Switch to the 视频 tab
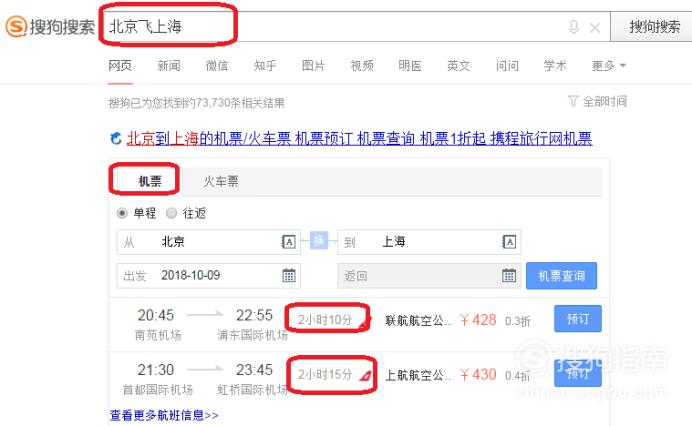This screenshot has height=426, width=692. (362, 66)
